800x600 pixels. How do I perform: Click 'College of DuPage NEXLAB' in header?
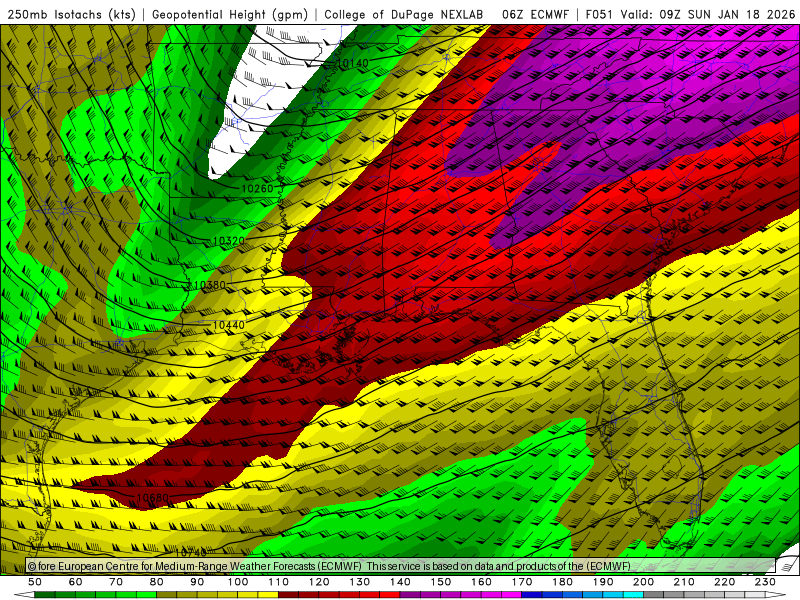pyautogui.click(x=404, y=15)
